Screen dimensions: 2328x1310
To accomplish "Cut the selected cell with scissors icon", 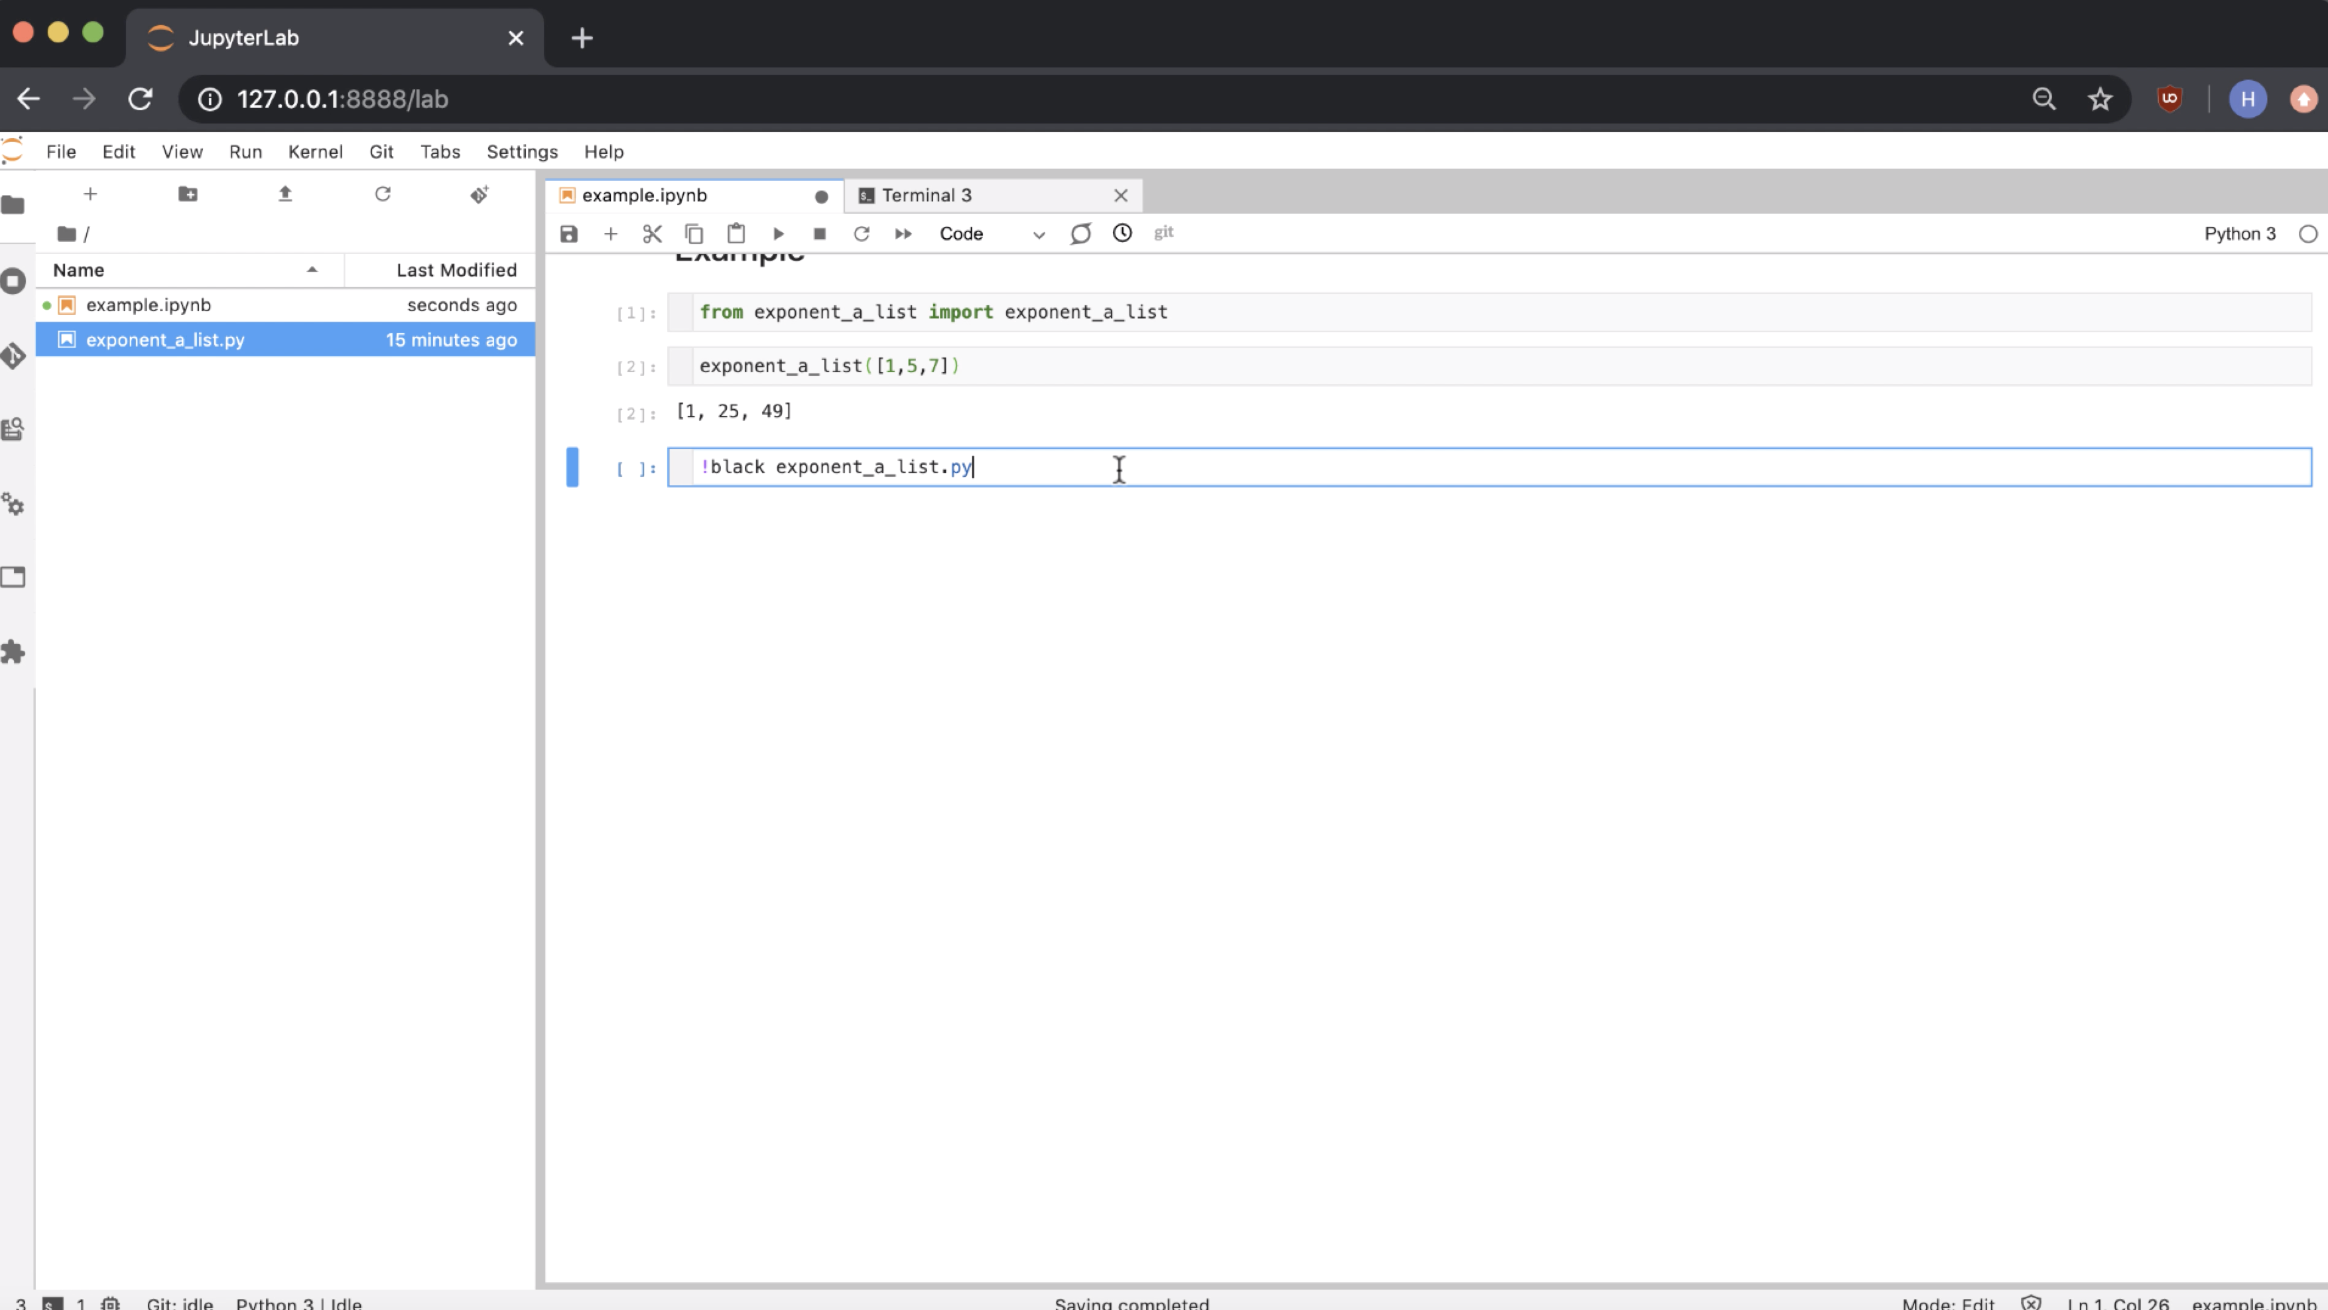I will click(x=652, y=234).
